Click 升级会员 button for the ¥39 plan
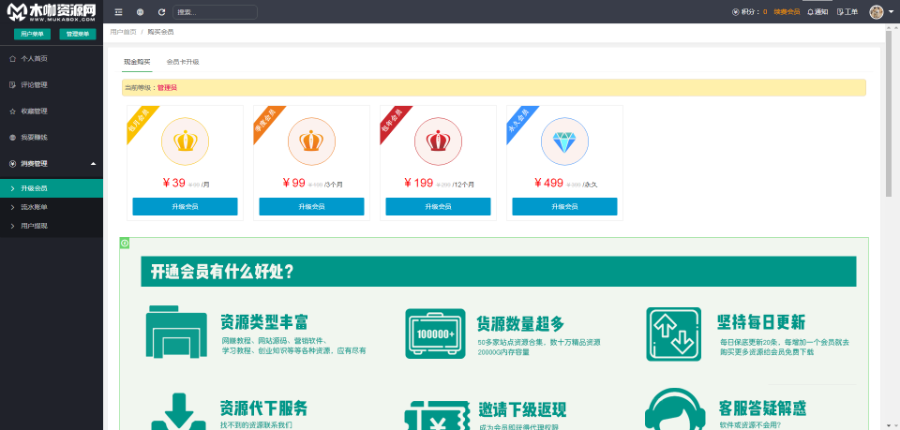 (x=185, y=206)
